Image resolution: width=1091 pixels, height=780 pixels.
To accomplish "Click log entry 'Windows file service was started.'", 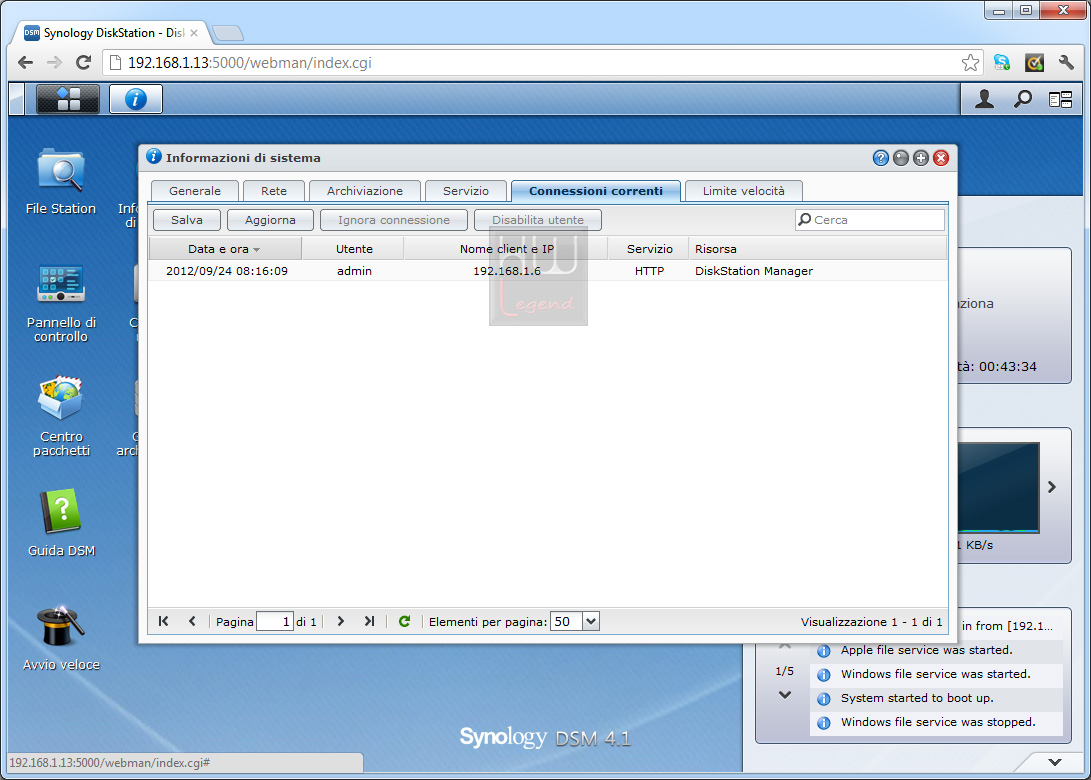I will coord(935,674).
